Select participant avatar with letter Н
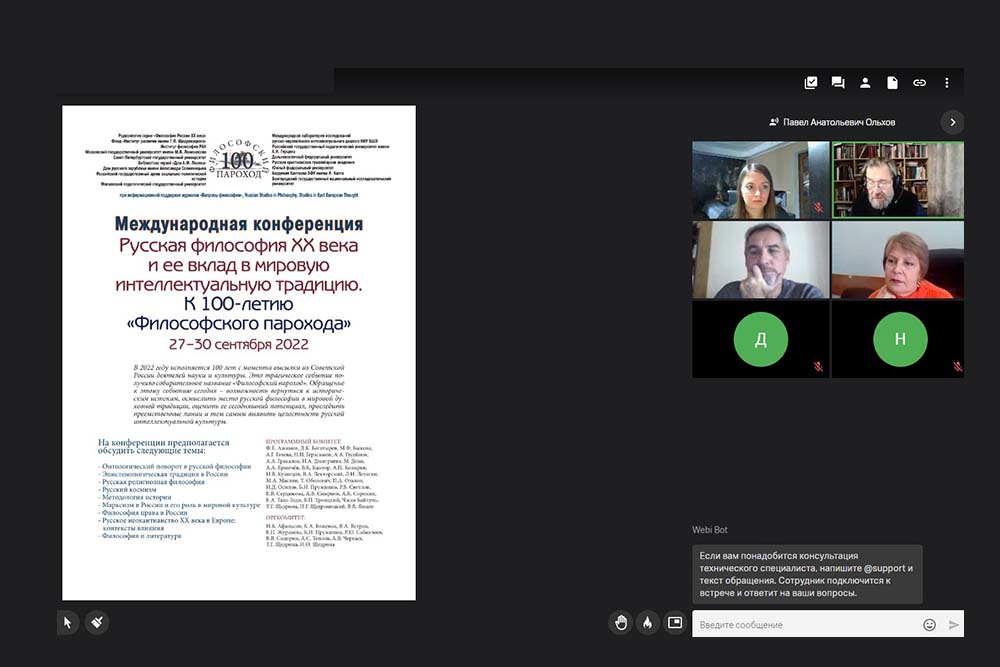 pos(898,340)
